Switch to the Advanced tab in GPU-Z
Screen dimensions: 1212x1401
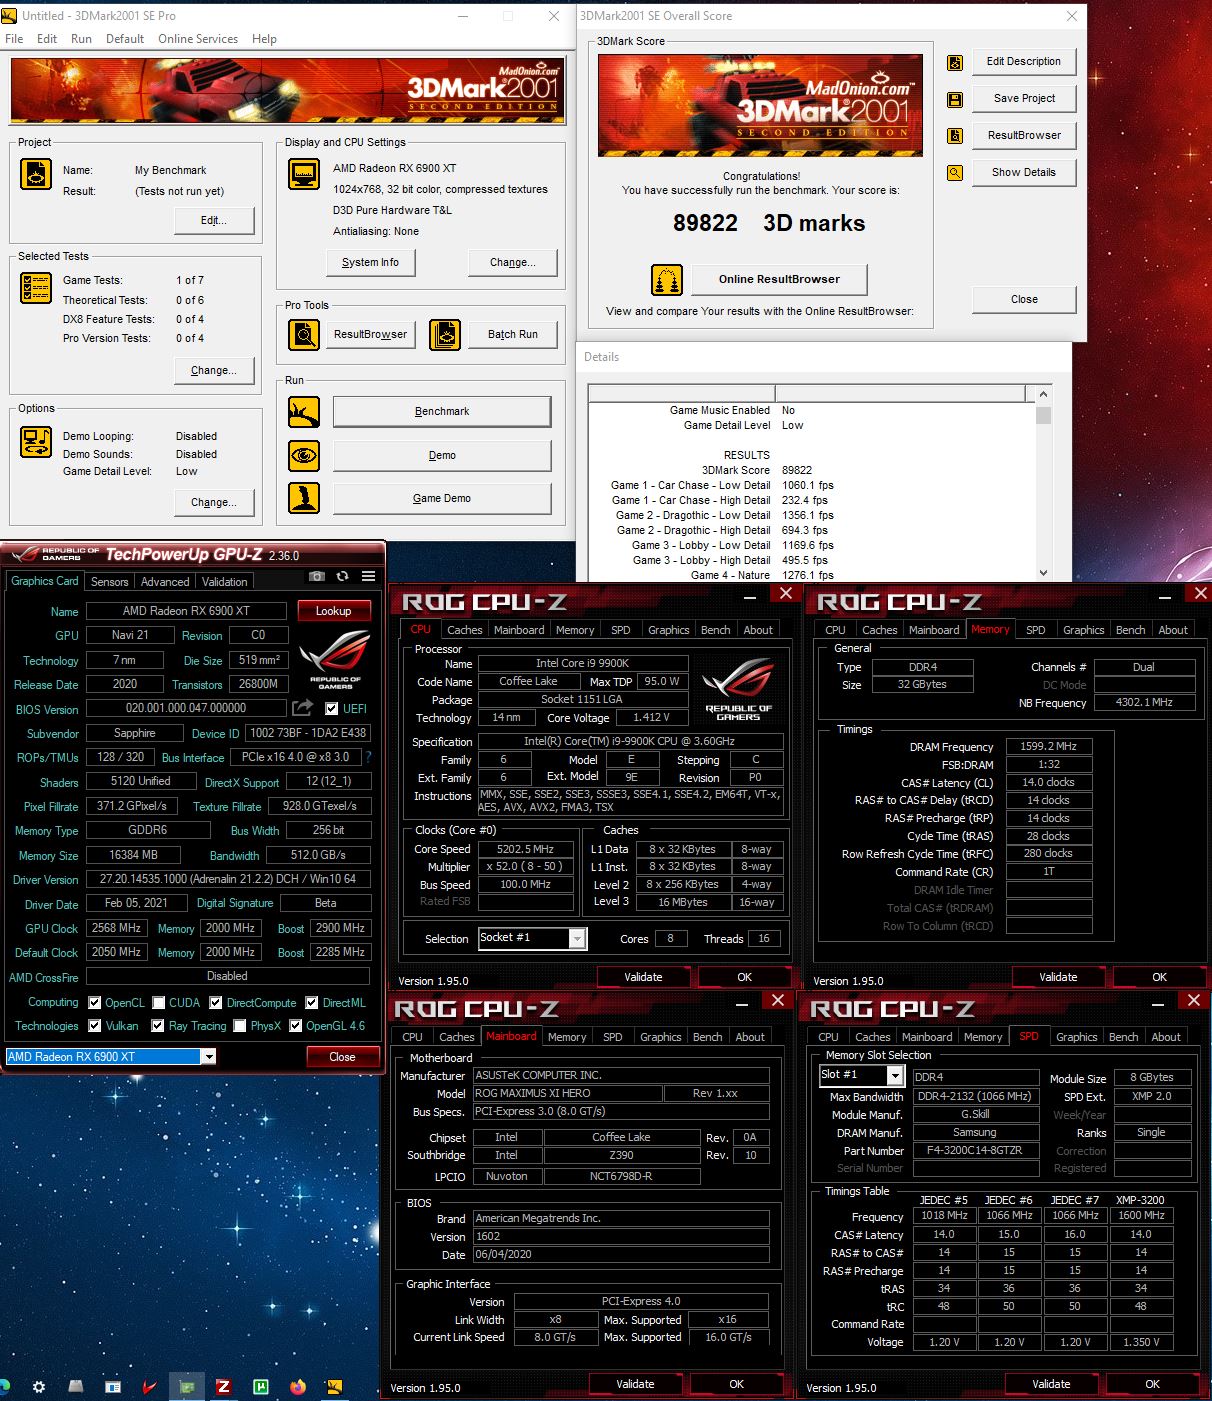(x=165, y=582)
